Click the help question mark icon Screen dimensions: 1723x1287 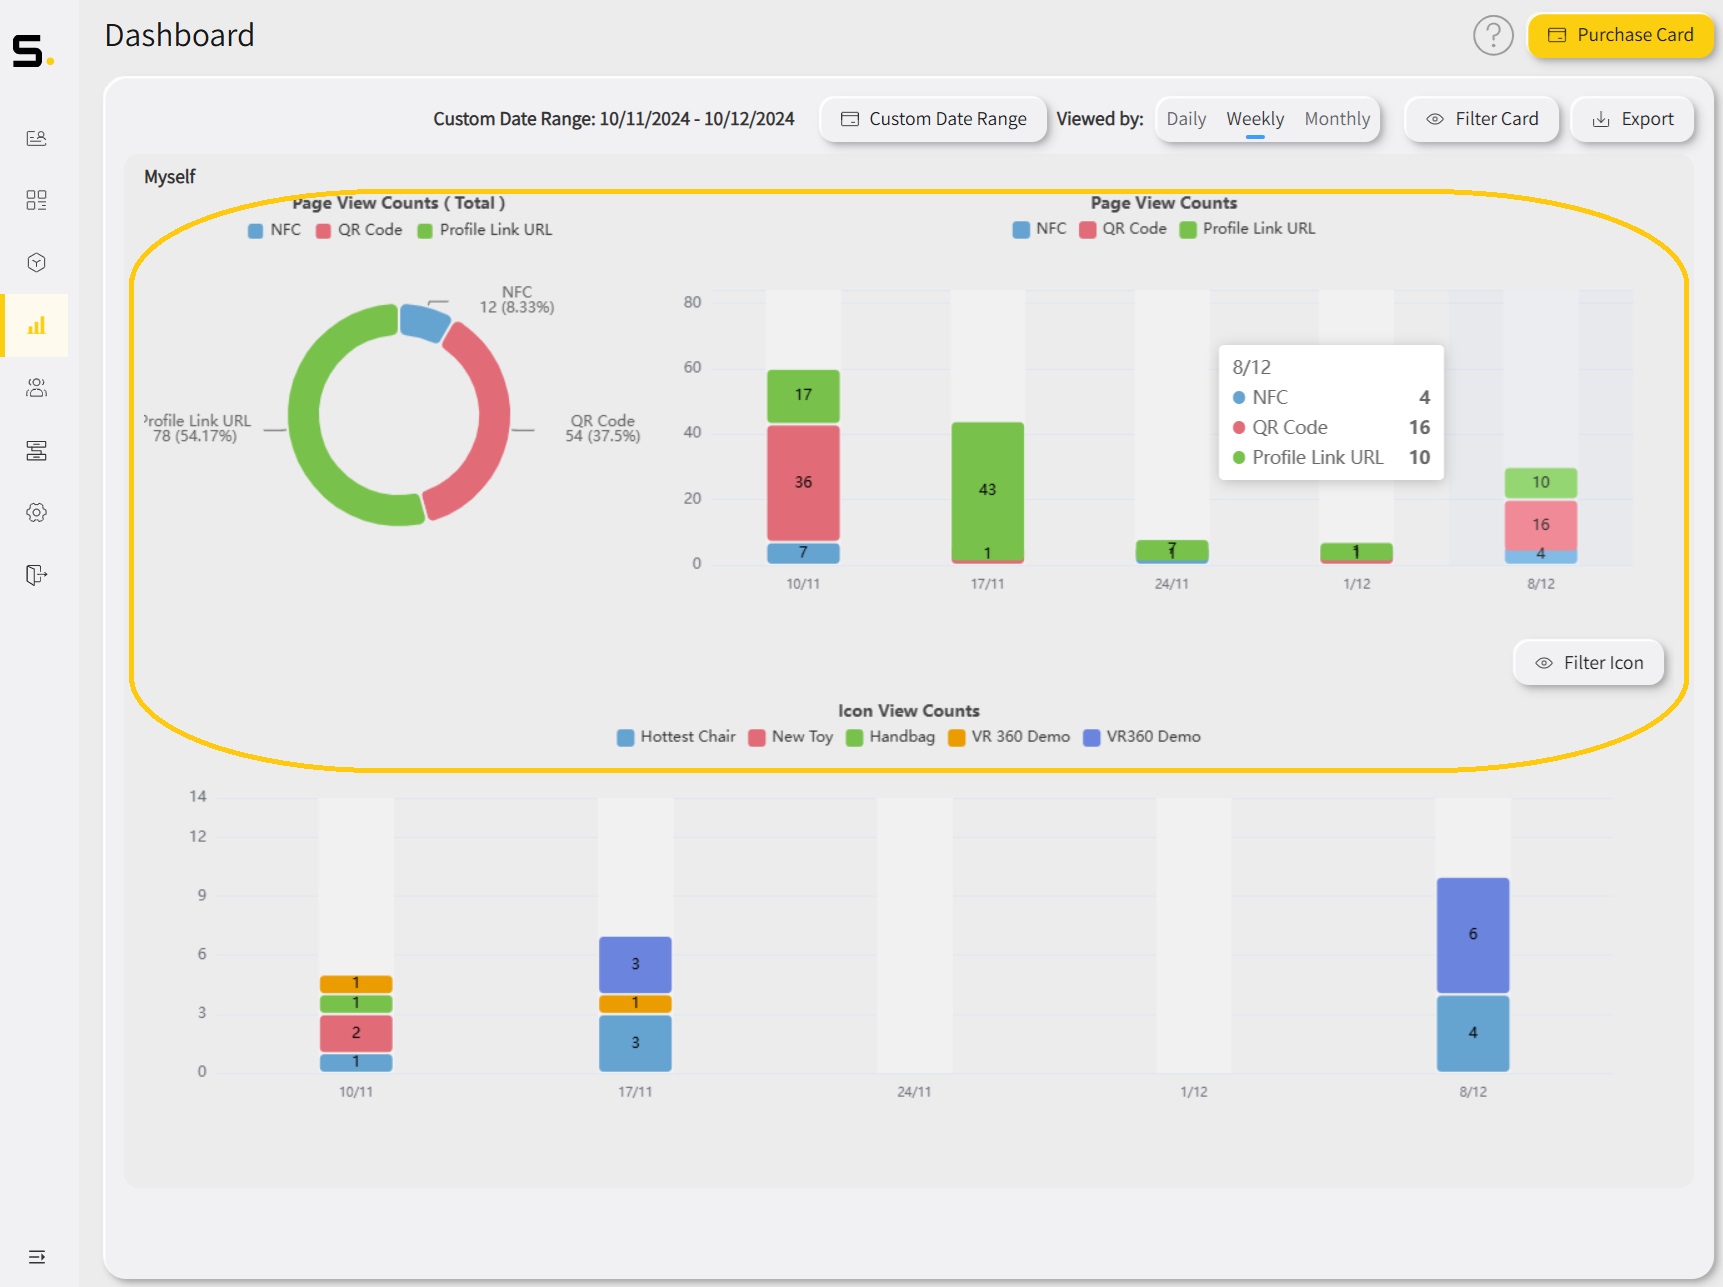point(1493,35)
